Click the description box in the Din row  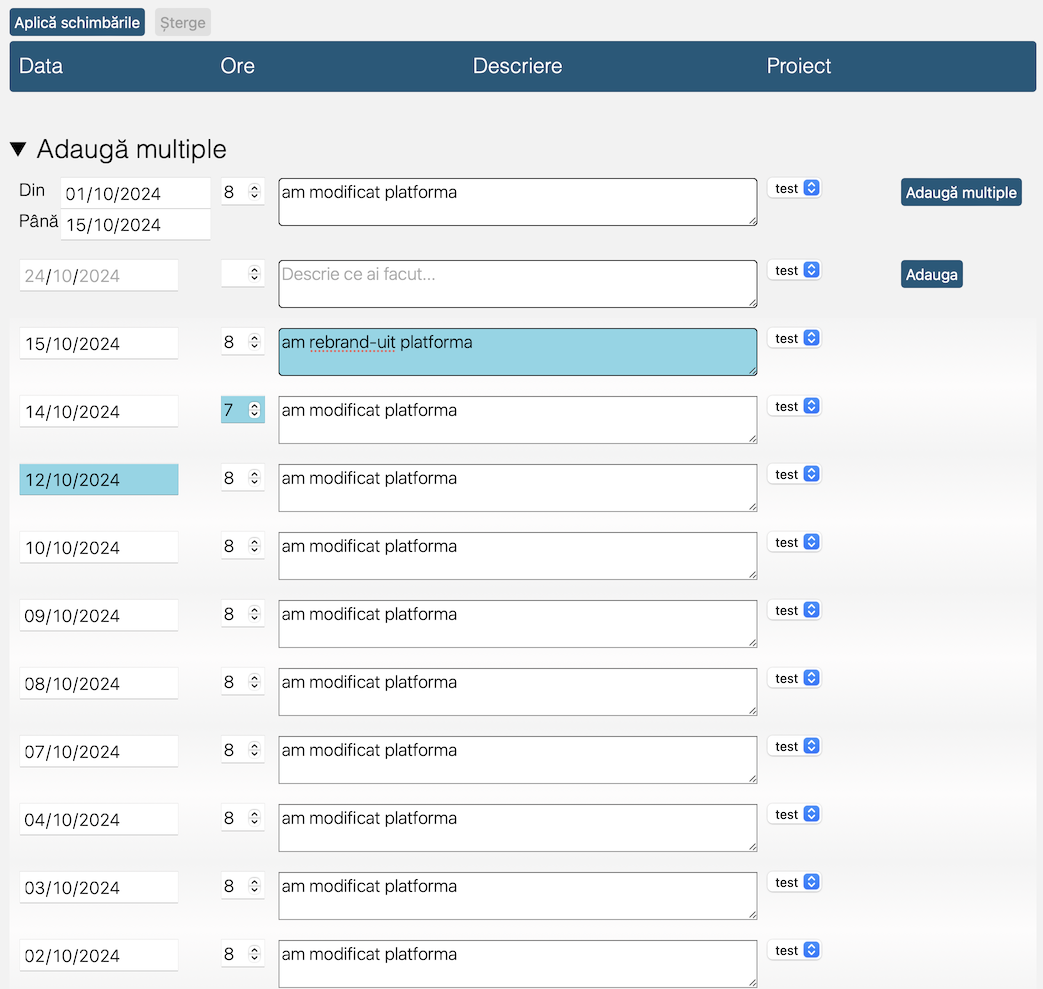(518, 202)
